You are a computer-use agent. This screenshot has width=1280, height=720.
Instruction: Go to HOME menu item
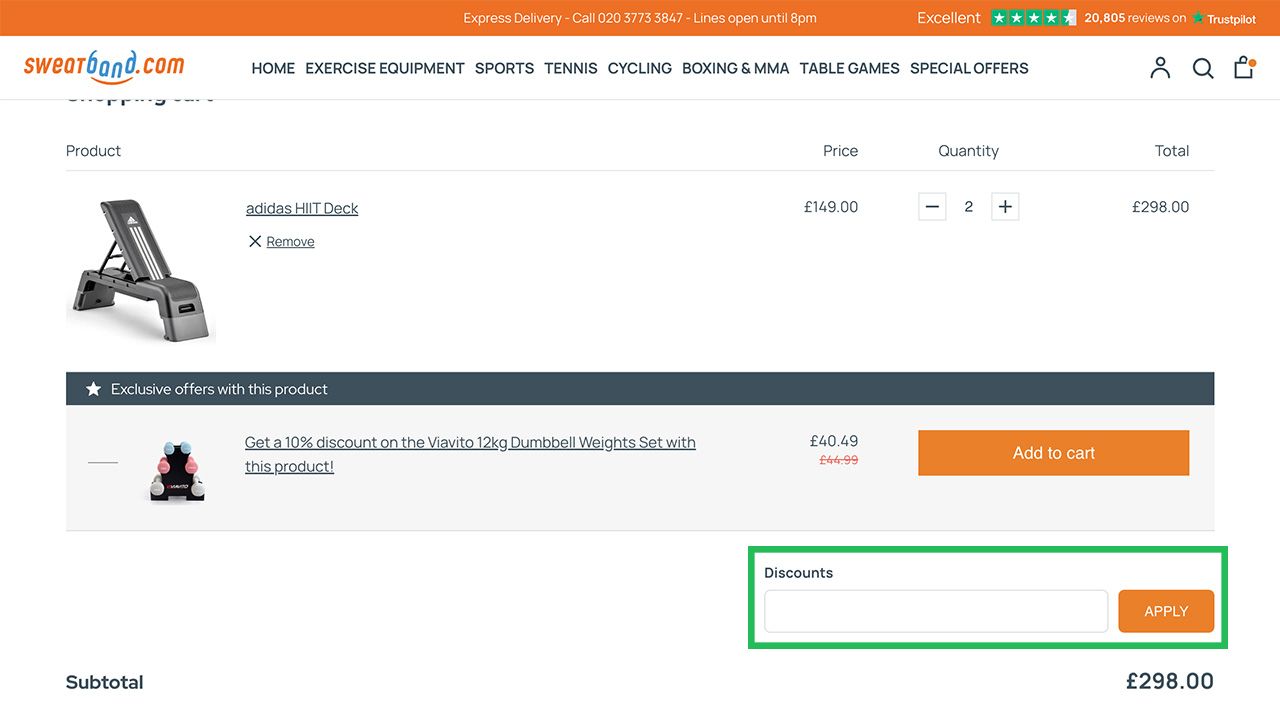tap(273, 68)
